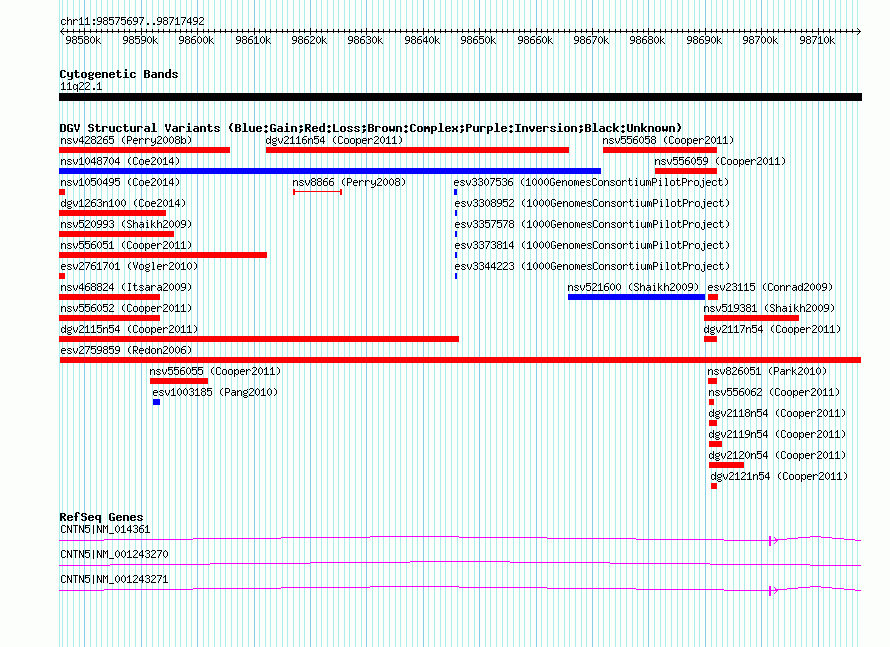Select esv3344223 1000Genomes variant label
890x647 pixels.
click(592, 266)
